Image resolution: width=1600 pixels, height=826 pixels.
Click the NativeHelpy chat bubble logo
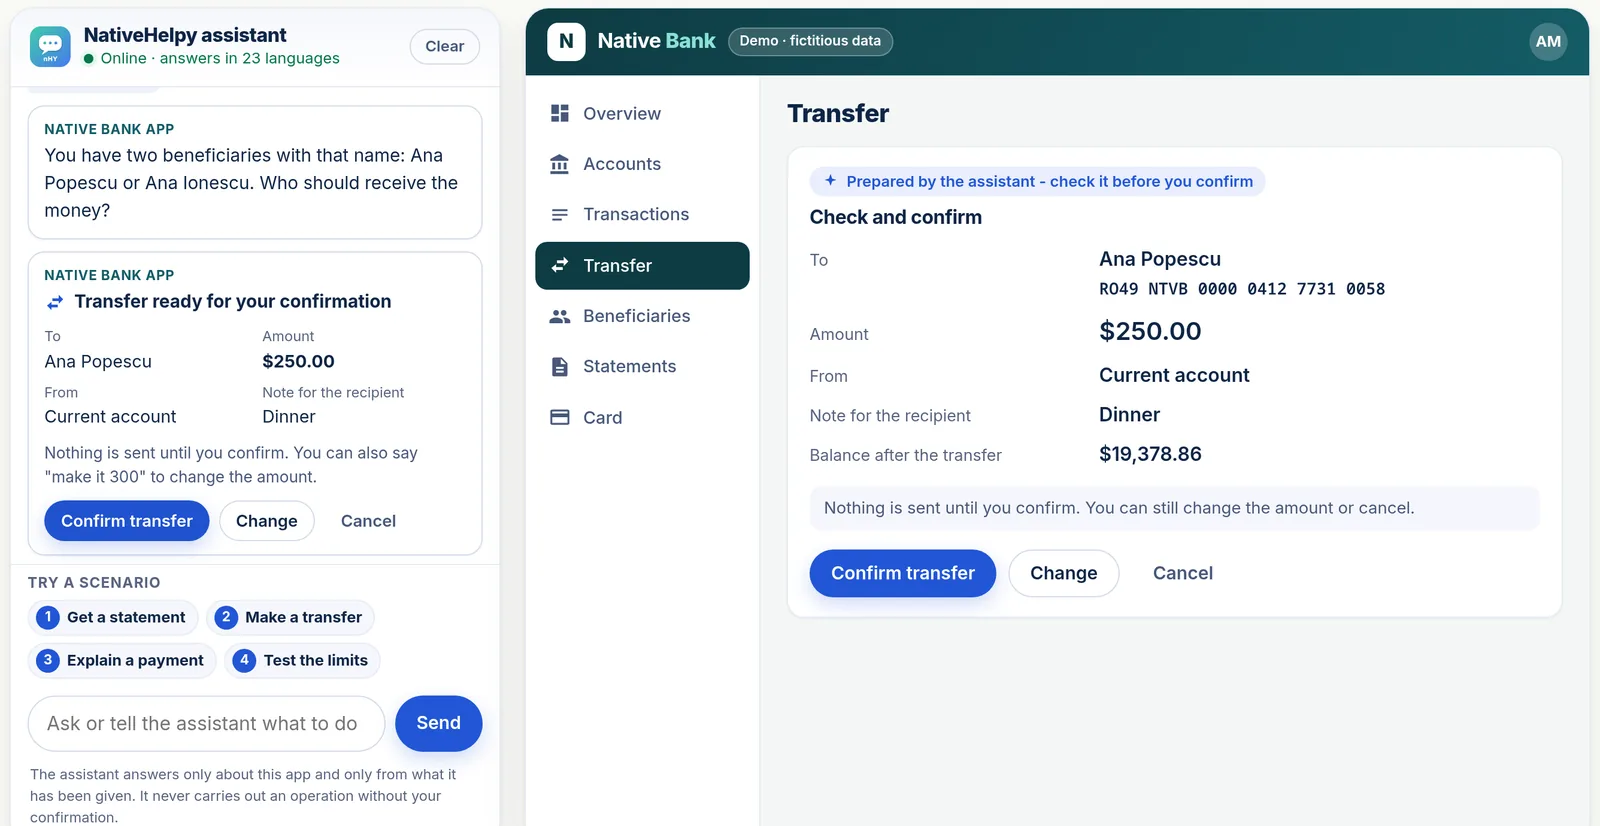click(x=50, y=46)
